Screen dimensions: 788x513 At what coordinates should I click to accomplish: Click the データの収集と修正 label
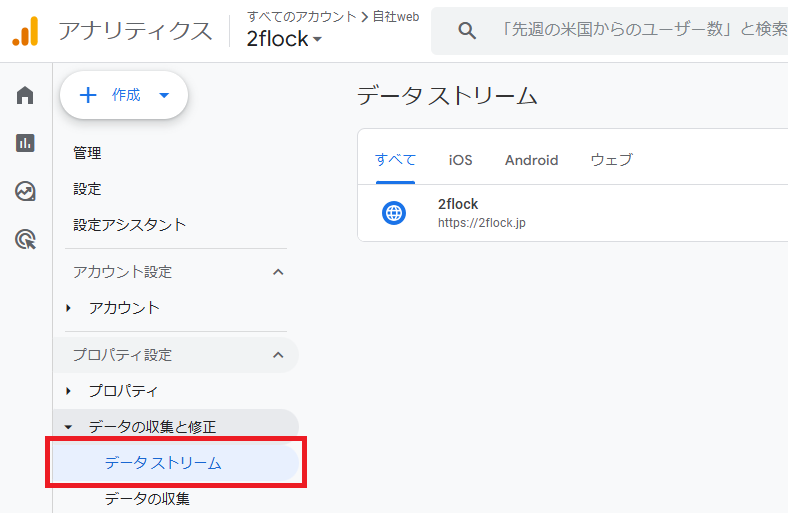pyautogui.click(x=152, y=427)
